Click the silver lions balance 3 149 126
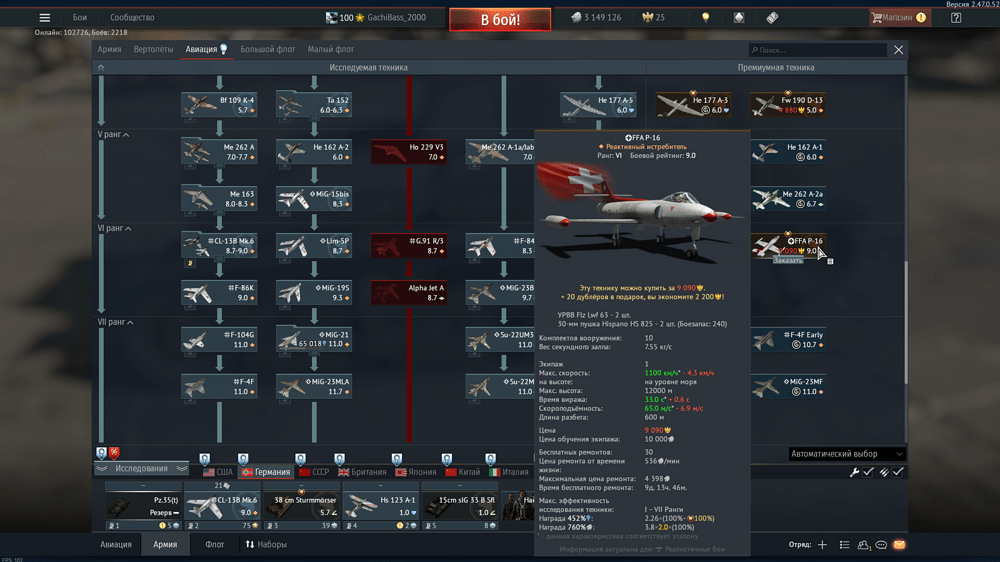1000x562 pixels. click(x=596, y=18)
